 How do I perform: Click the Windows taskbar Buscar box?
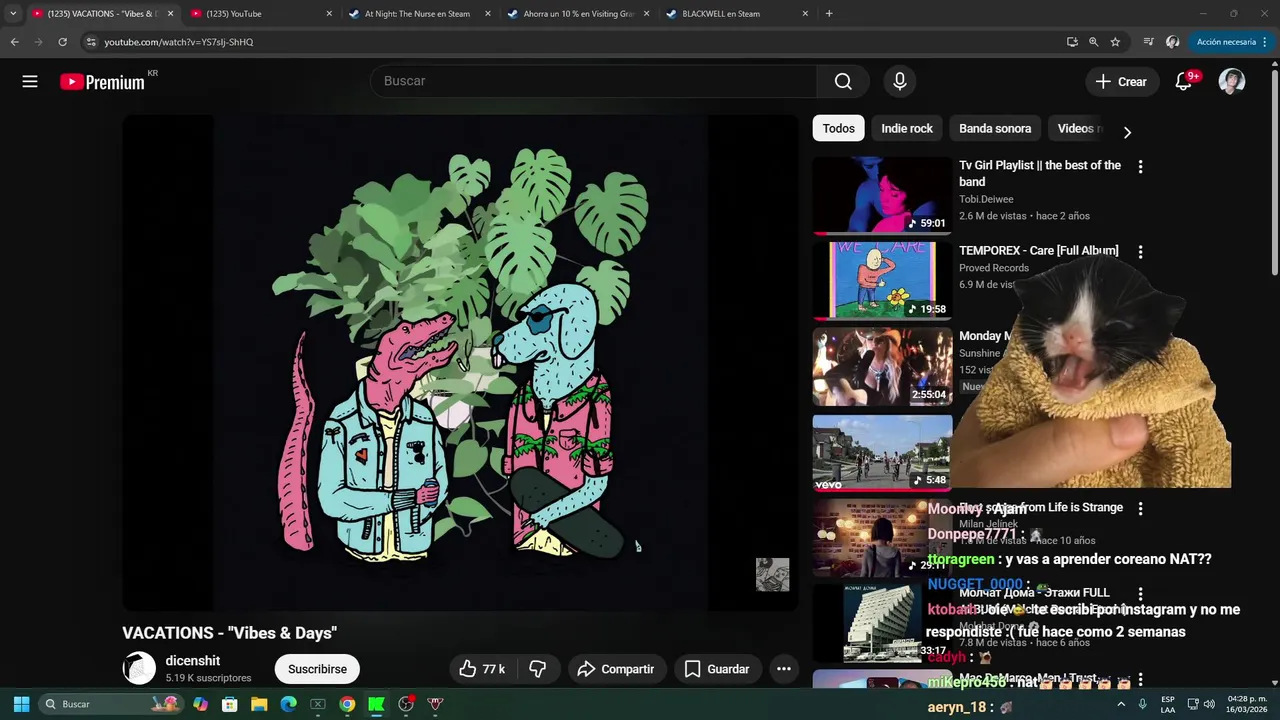coord(112,704)
